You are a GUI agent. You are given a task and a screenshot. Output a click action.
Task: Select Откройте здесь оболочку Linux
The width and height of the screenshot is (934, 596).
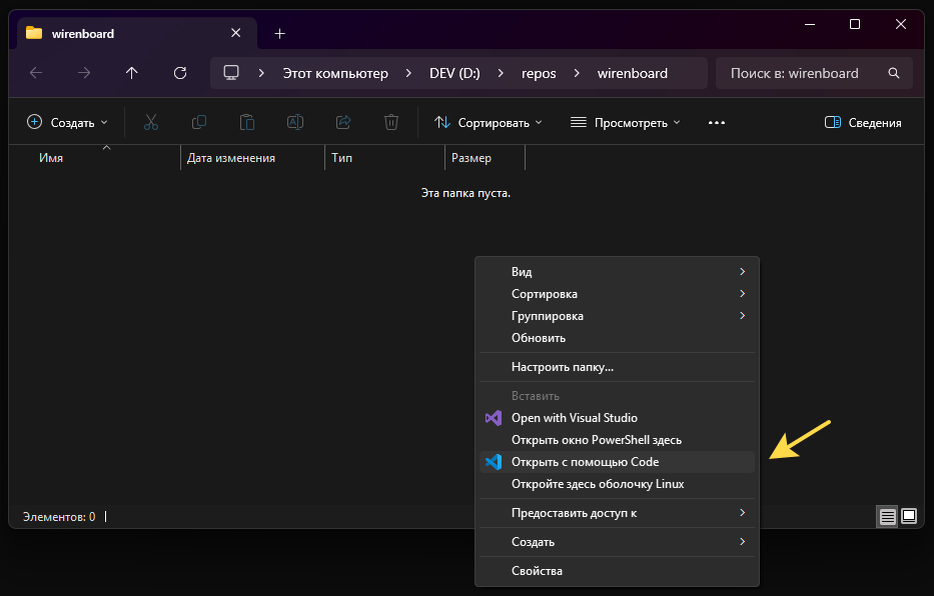click(617, 484)
